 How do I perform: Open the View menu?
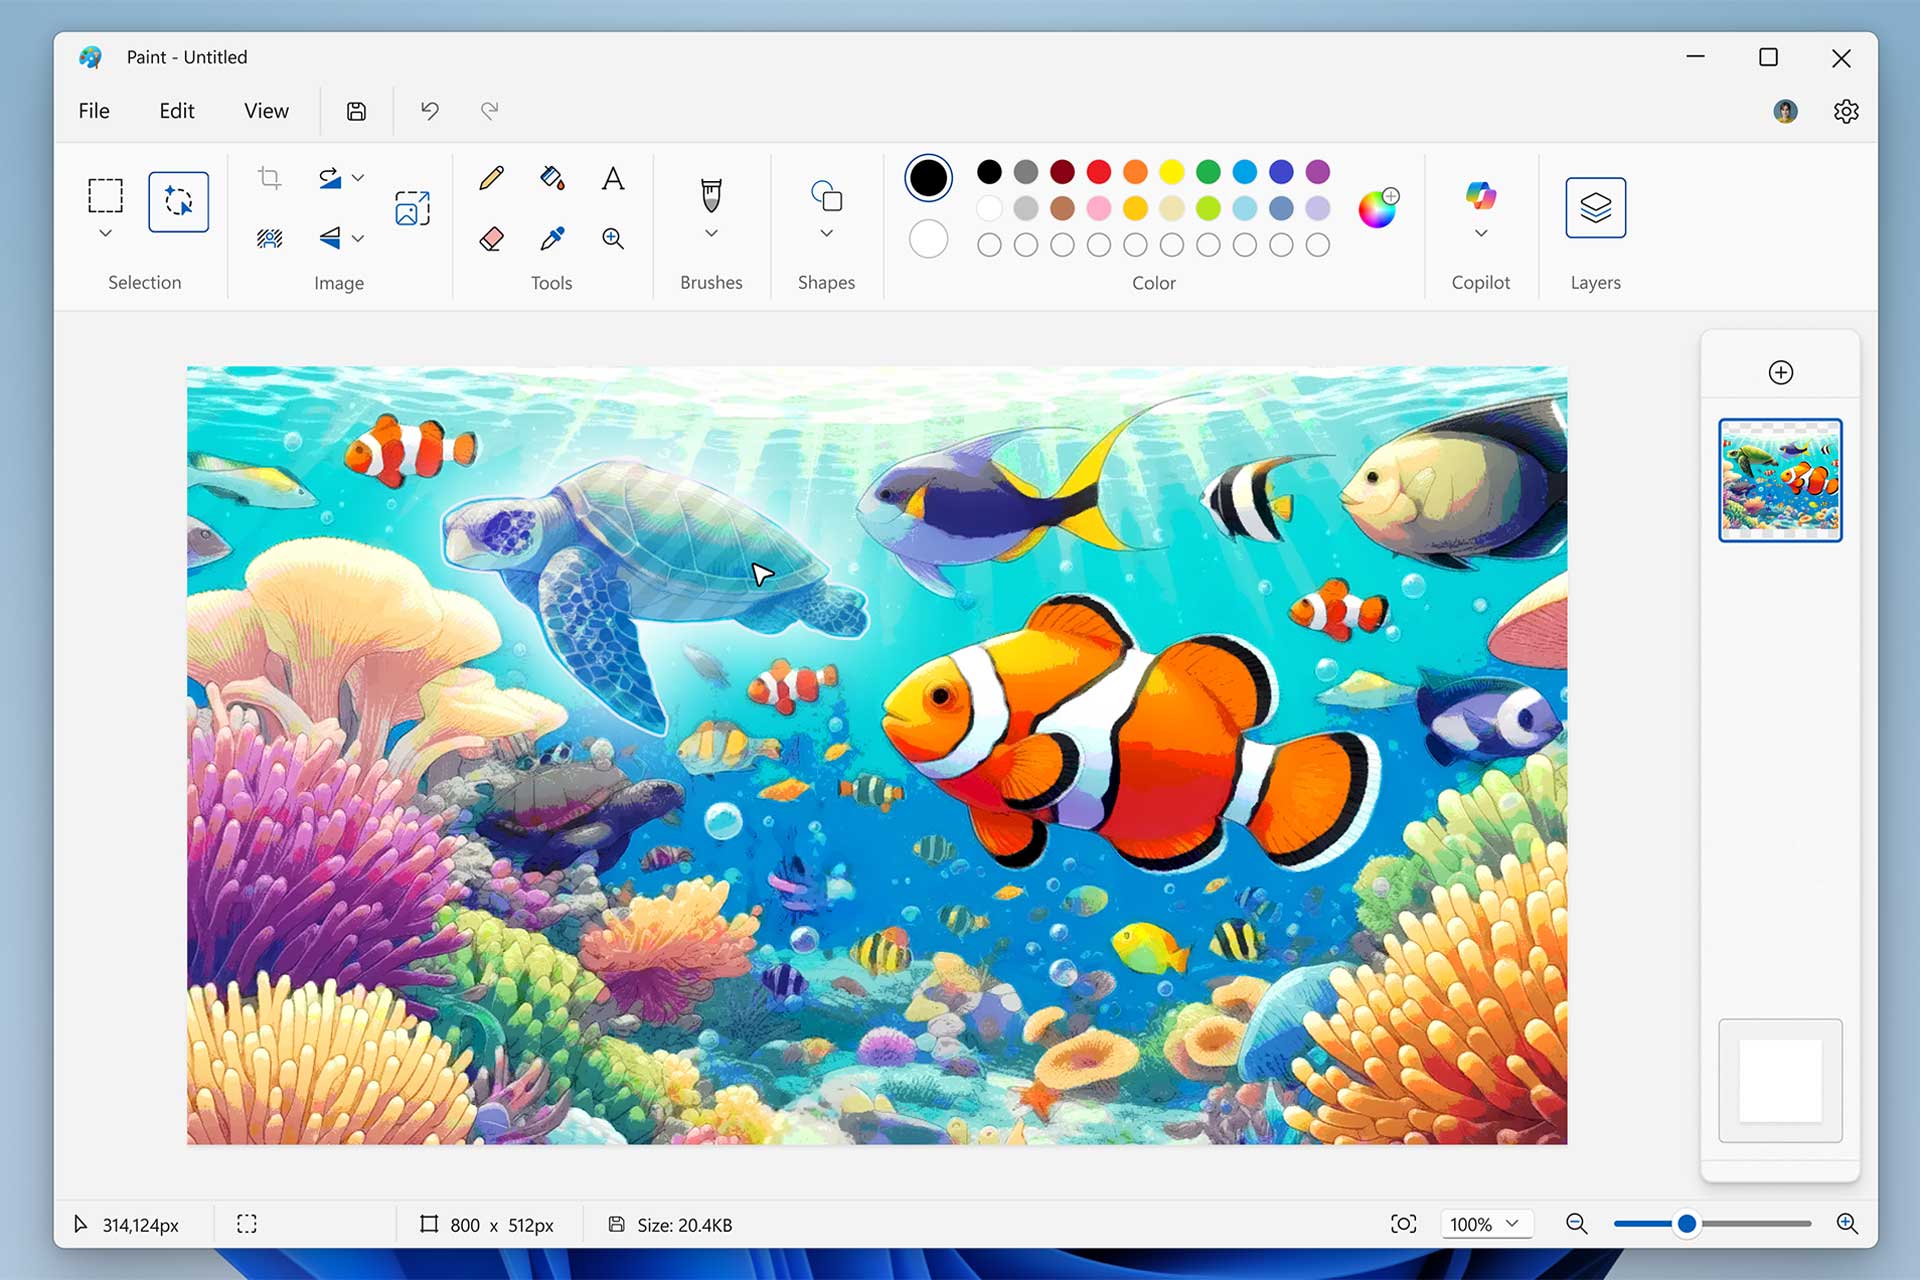pyautogui.click(x=265, y=111)
